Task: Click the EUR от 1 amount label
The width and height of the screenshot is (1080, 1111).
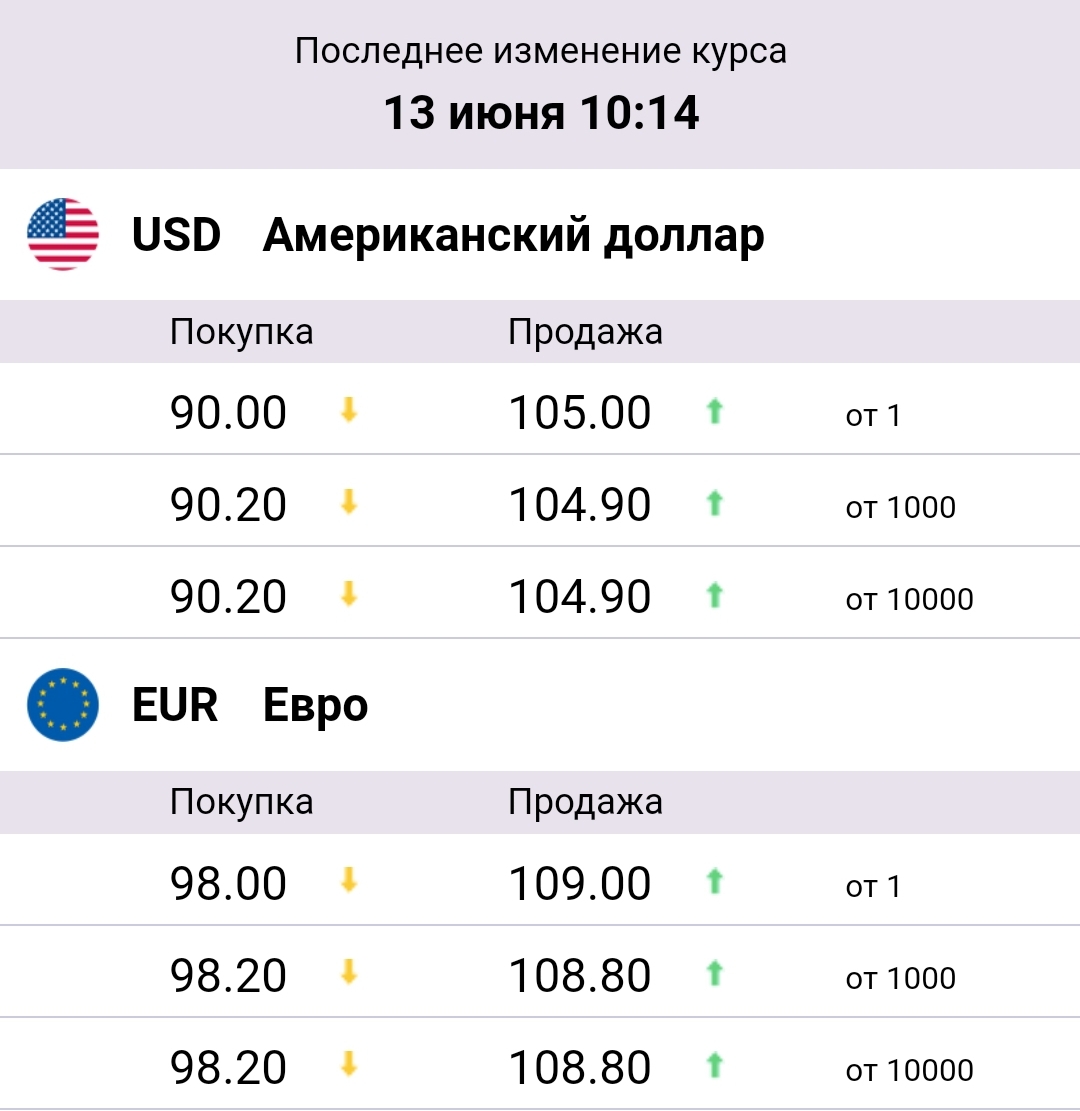Action: [873, 886]
